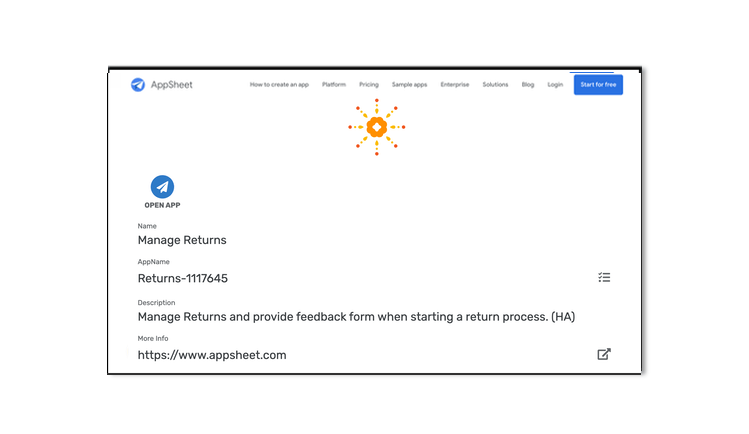The height and width of the screenshot is (434, 749).
Task: Click the Manage Returns name value
Action: [x=182, y=240]
